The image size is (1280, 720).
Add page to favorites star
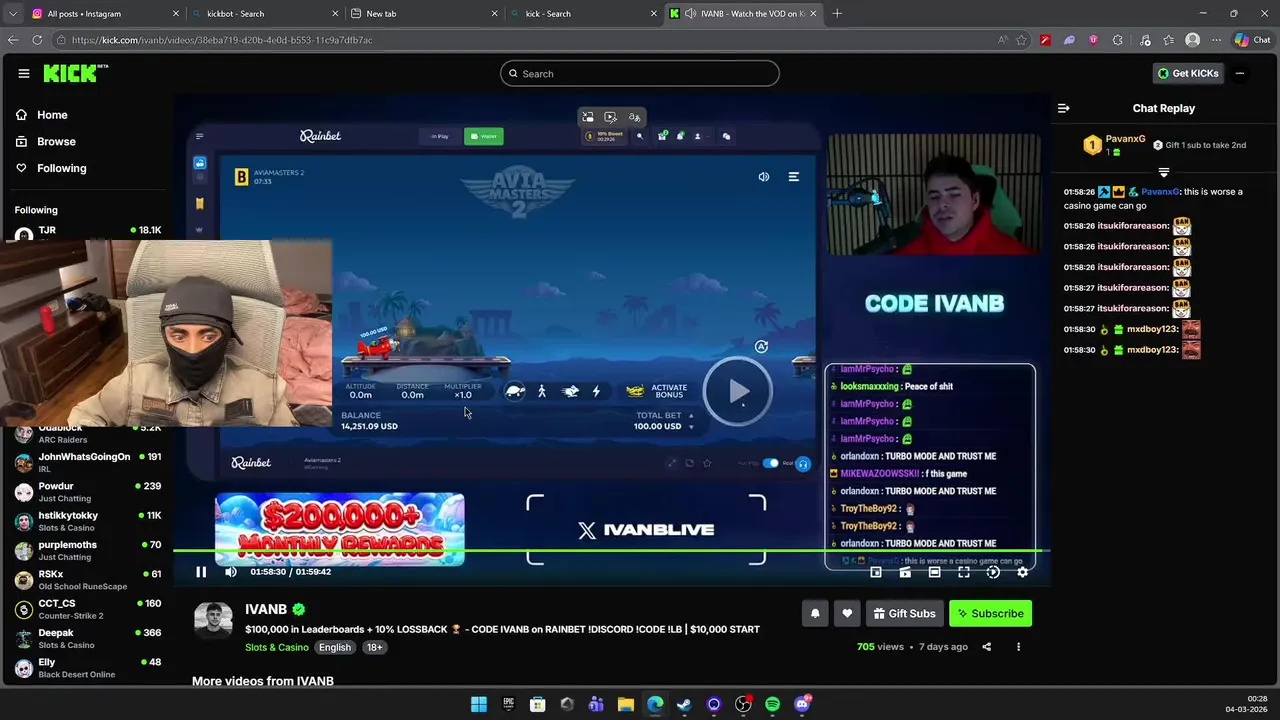(x=1021, y=40)
